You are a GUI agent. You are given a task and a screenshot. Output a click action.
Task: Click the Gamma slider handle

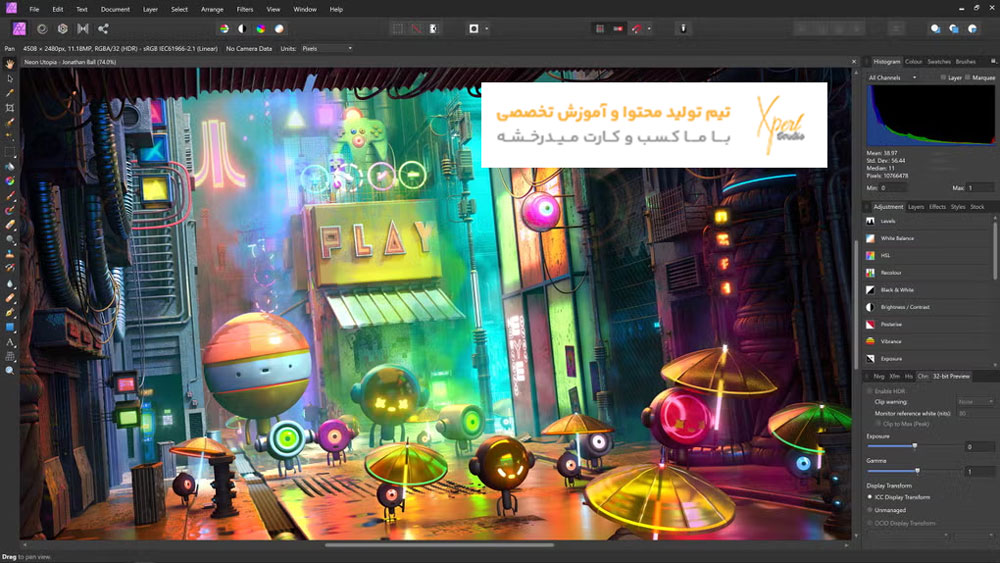[918, 471]
